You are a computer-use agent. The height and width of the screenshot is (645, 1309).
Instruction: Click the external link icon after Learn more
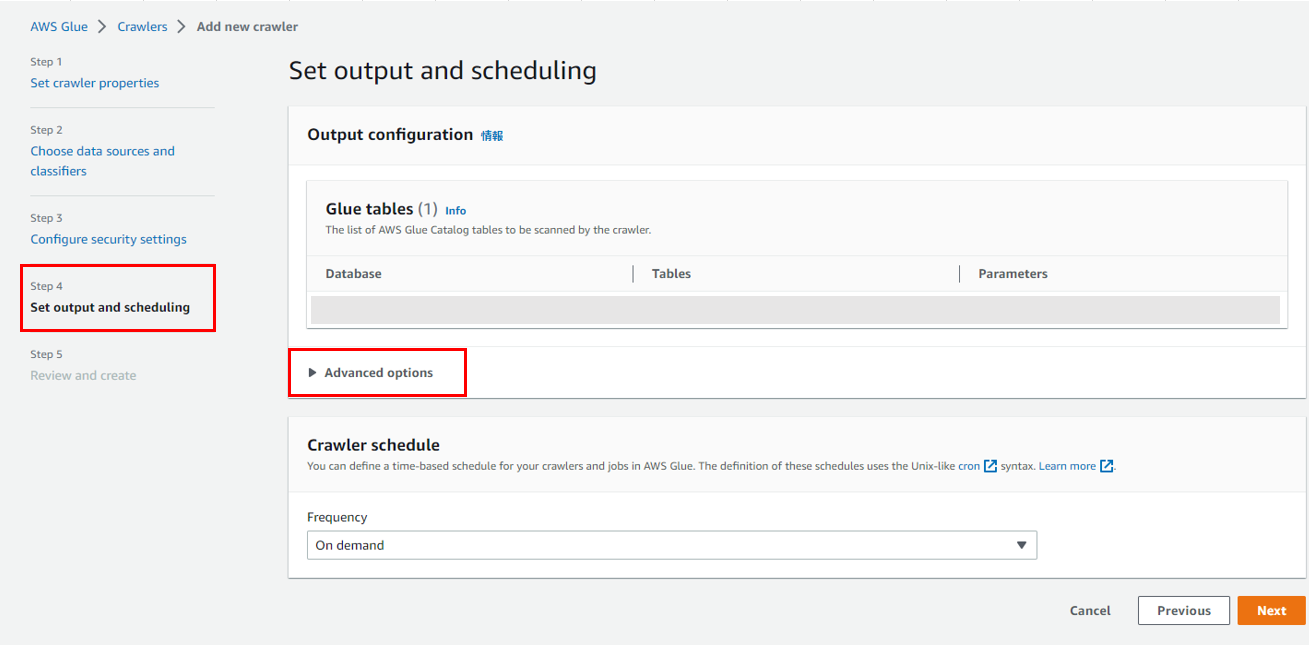1106,466
